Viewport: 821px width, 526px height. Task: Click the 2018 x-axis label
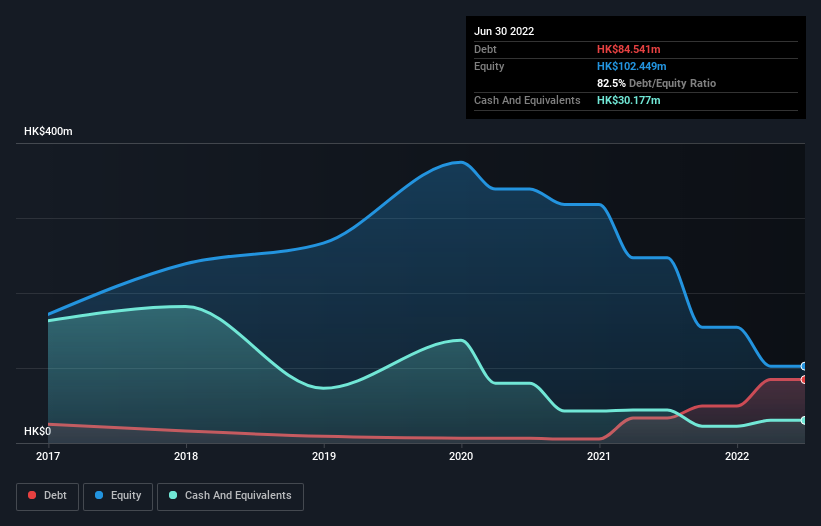186,456
